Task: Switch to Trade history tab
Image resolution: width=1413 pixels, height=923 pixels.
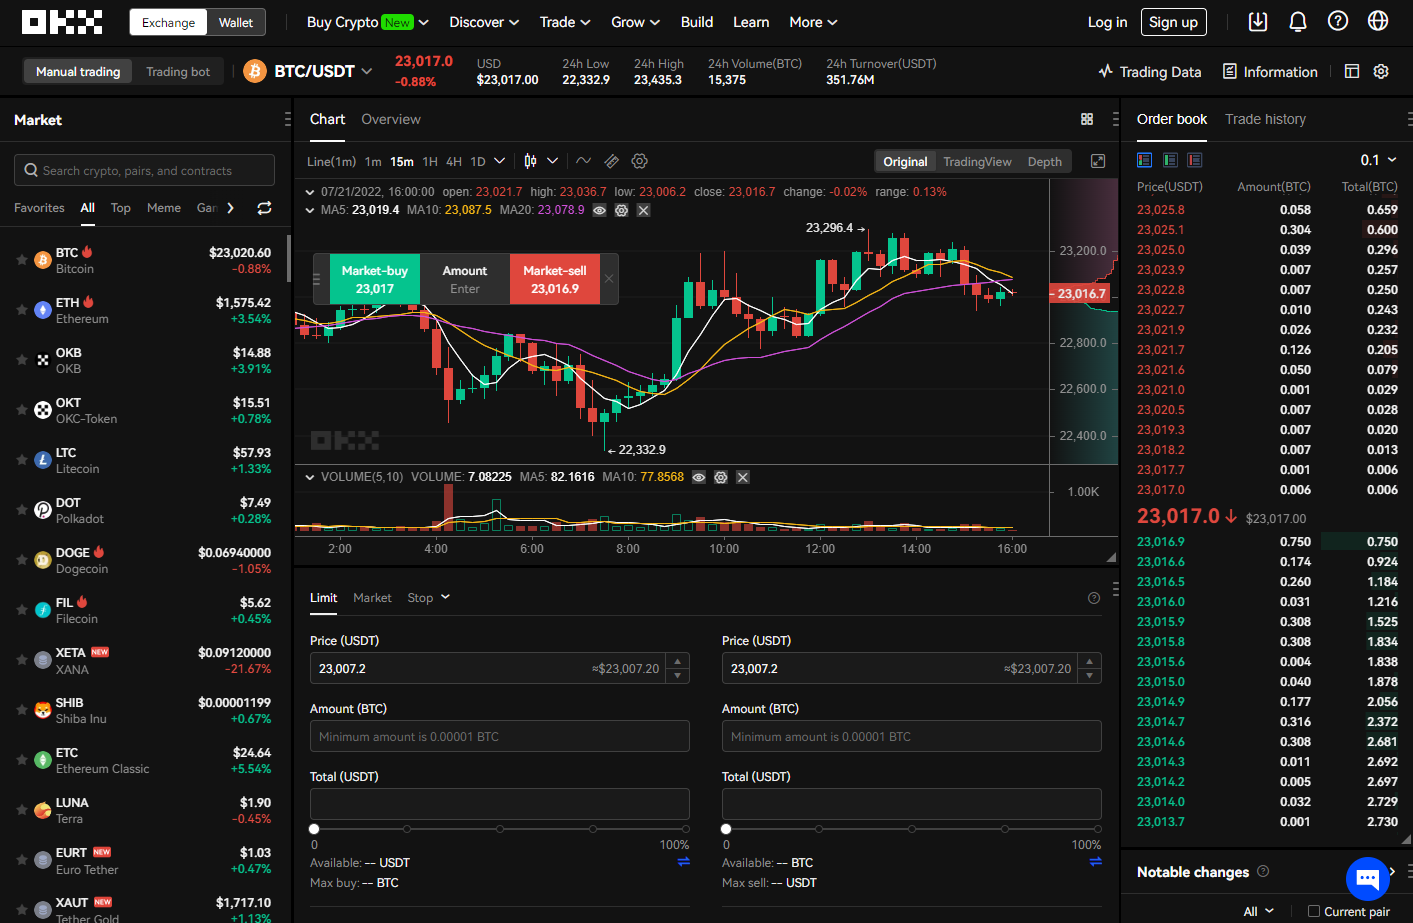Action: tap(1265, 119)
